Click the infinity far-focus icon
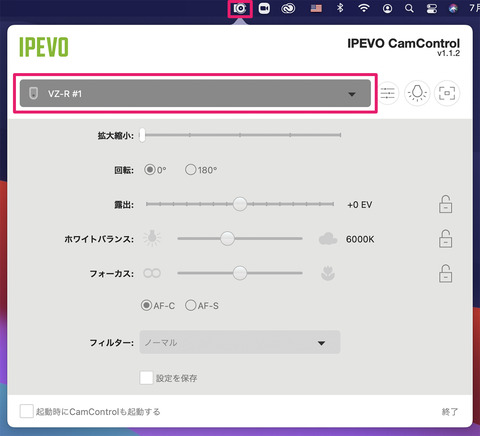 (152, 273)
